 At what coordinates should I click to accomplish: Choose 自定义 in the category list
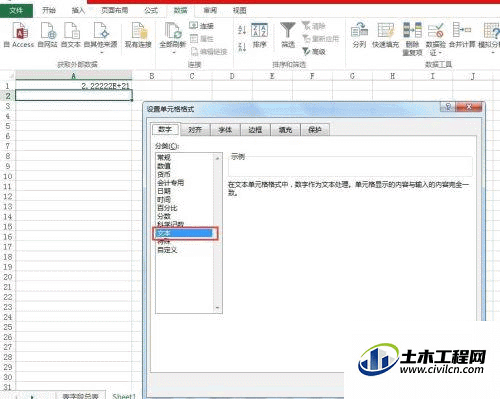pyautogui.click(x=185, y=250)
